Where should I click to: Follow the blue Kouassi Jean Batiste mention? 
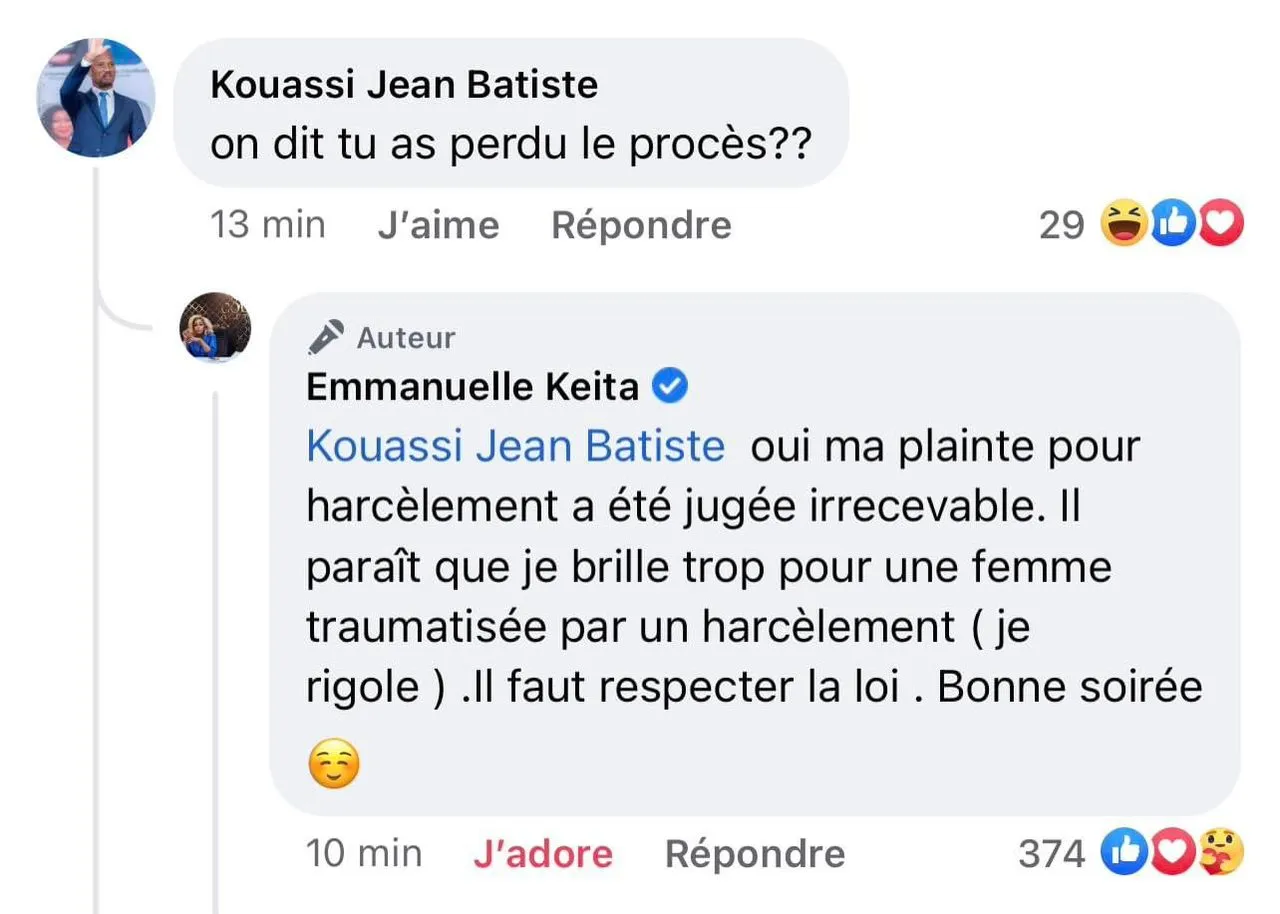click(515, 446)
